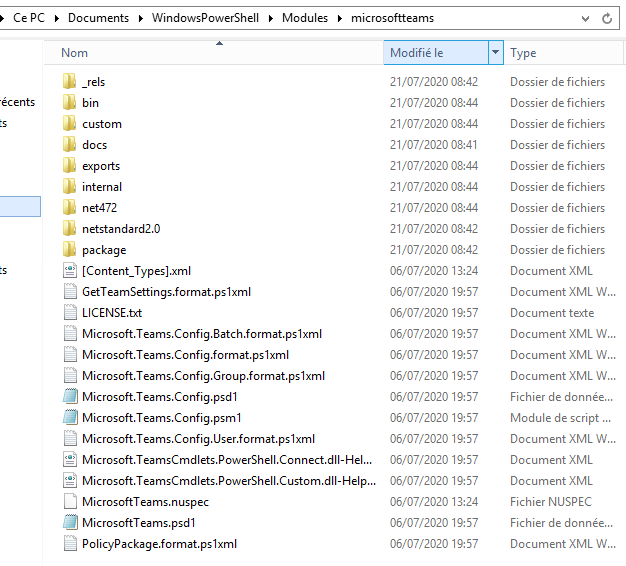Click the [Content_Types].xml file icon
Screen dimensions: 626x566
point(70,271)
